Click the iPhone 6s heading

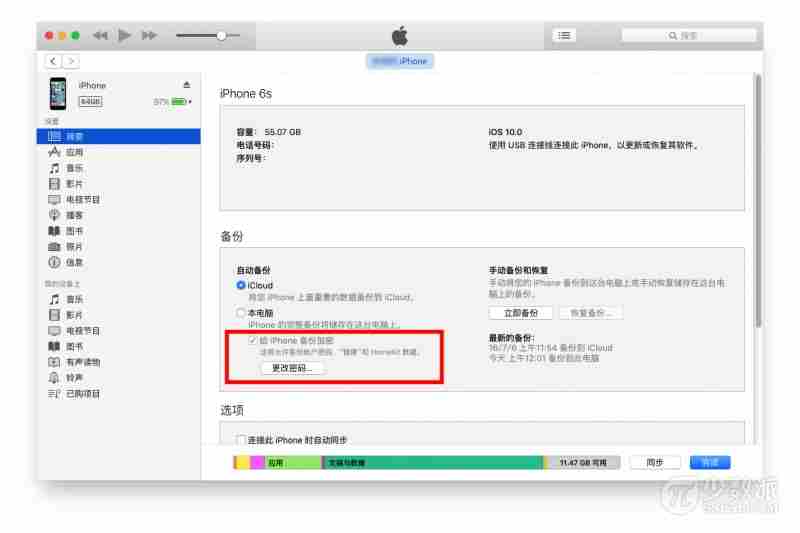[x=245, y=94]
